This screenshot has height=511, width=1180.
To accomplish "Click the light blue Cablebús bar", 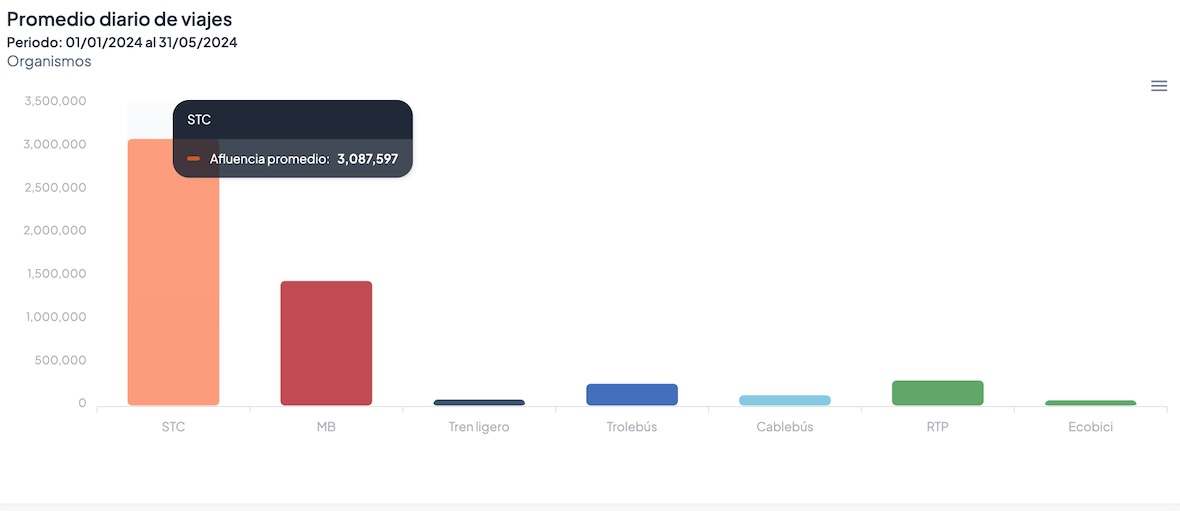I will (x=785, y=400).
